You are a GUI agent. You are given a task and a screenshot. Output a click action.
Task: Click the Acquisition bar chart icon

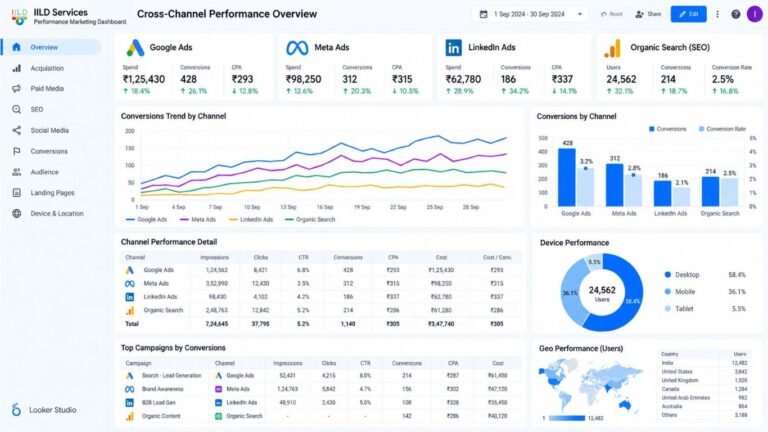(x=17, y=68)
